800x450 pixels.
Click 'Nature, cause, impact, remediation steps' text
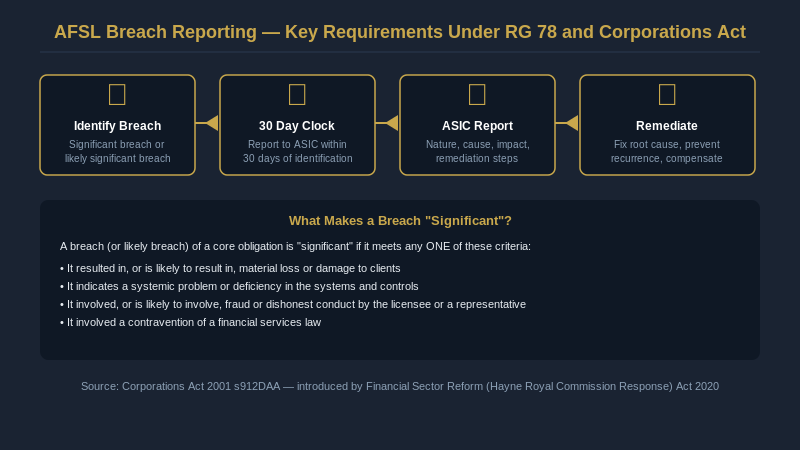tap(477, 152)
